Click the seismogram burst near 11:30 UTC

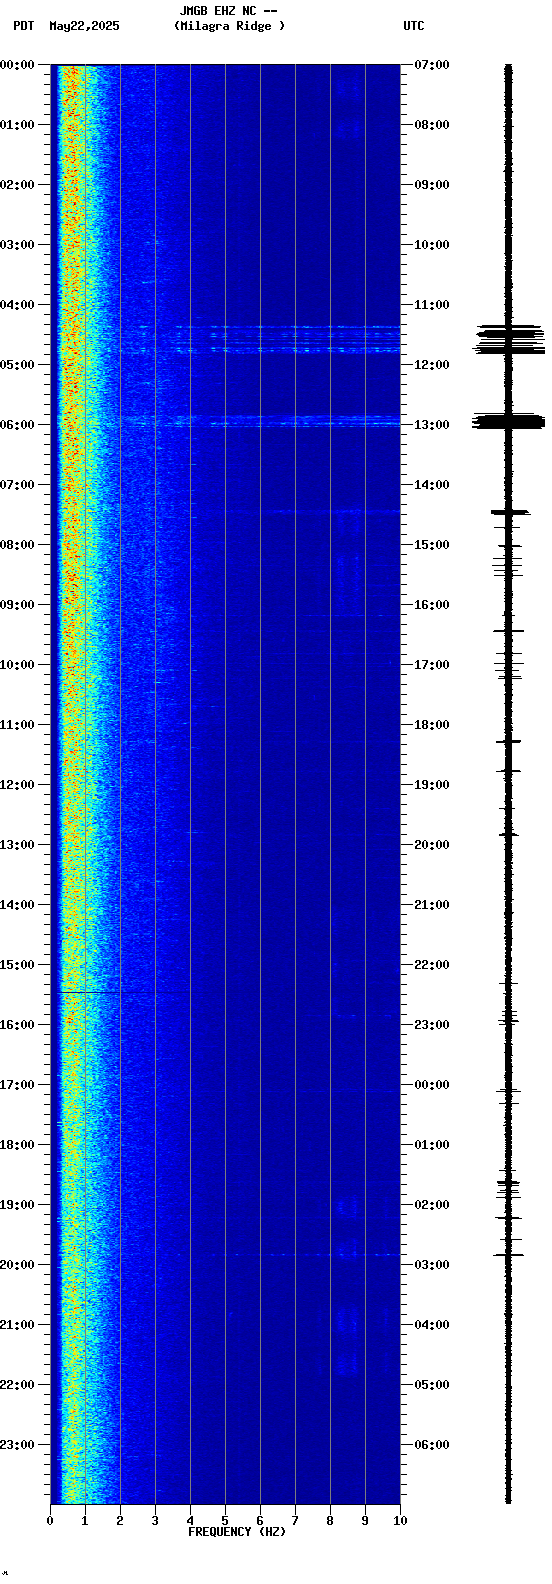click(509, 339)
